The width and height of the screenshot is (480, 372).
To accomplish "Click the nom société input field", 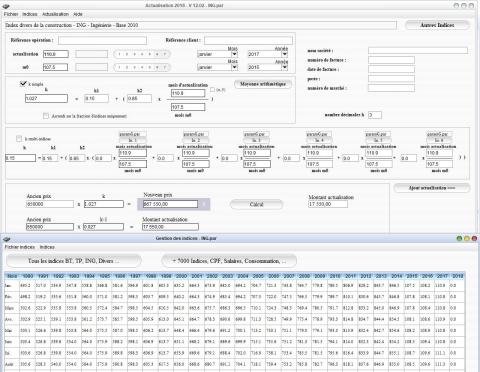I will (418, 50).
